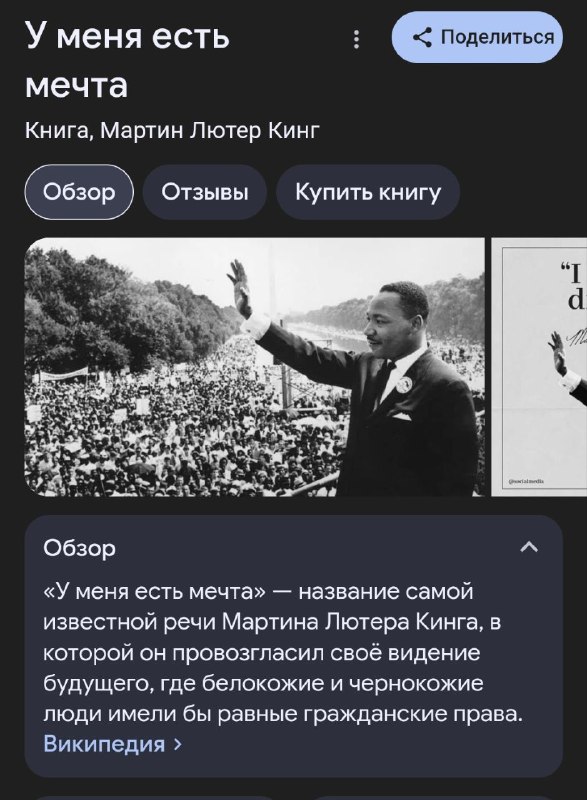This screenshot has height=800, width=587.
Task: Open the partially visible poster image
Action: [539, 367]
